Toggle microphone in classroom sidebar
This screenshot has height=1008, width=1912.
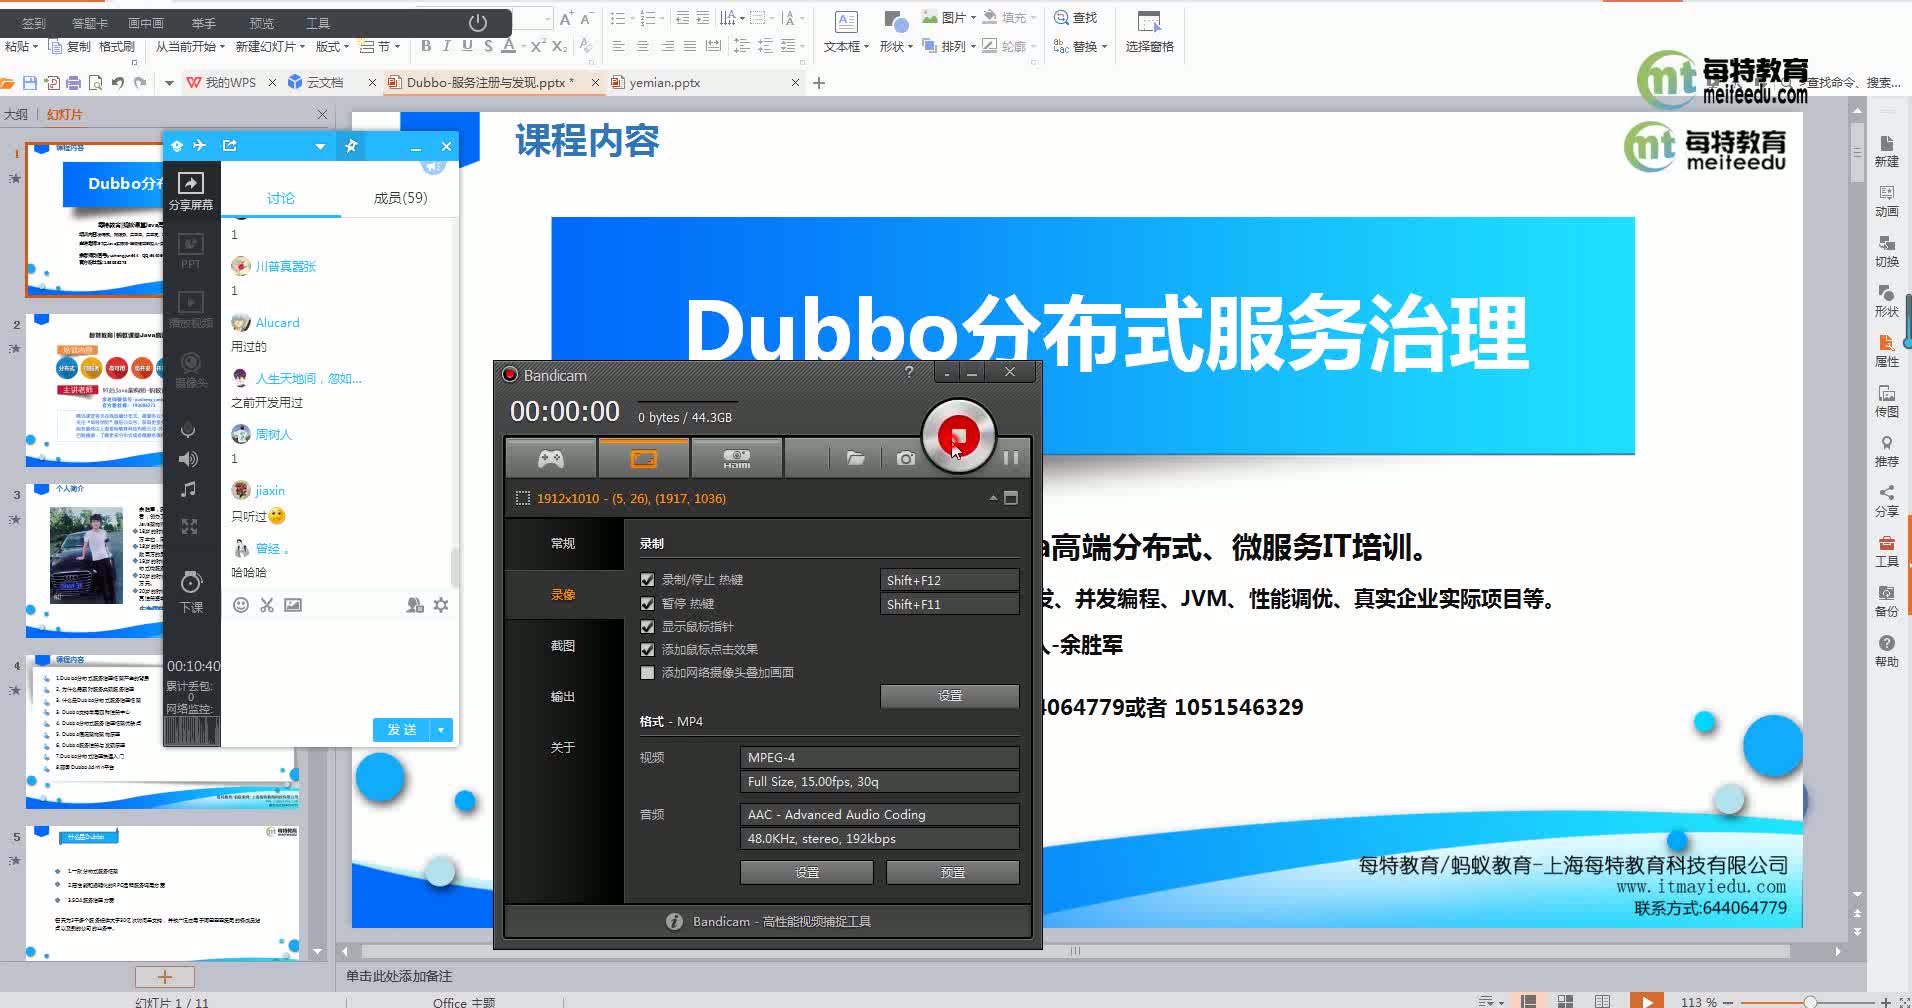188,430
